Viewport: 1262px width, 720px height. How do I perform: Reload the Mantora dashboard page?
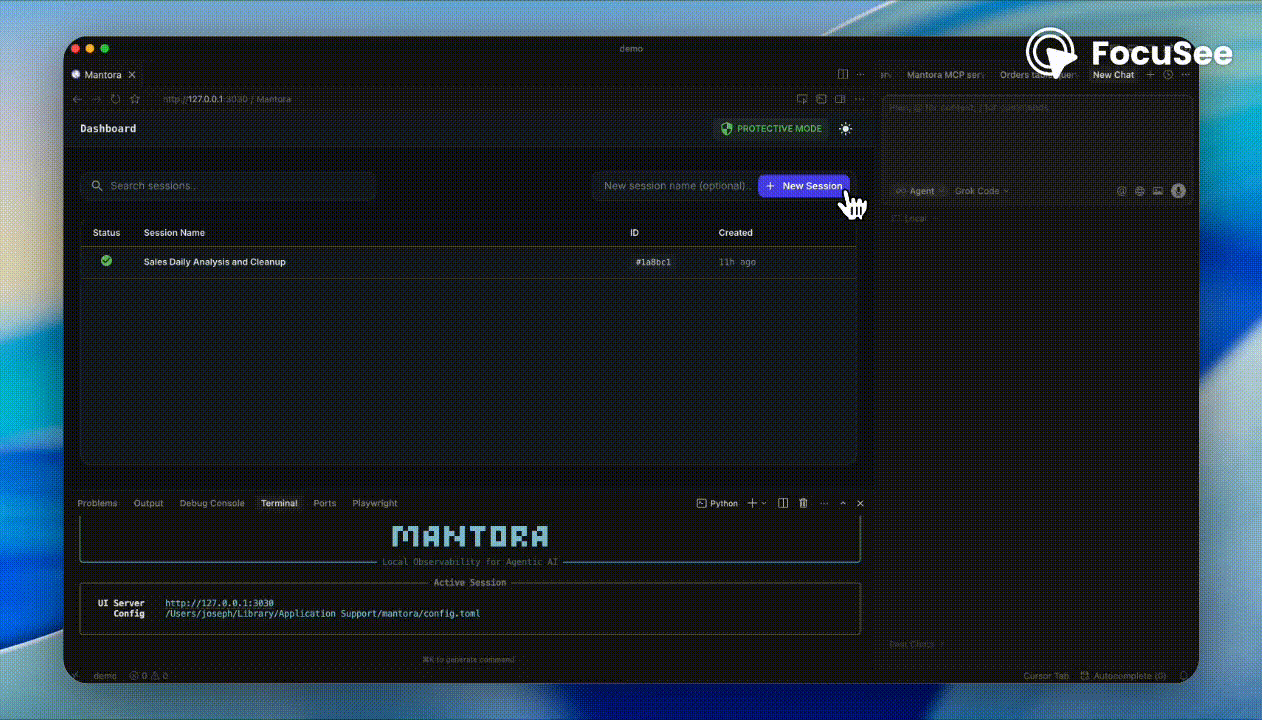(x=114, y=99)
